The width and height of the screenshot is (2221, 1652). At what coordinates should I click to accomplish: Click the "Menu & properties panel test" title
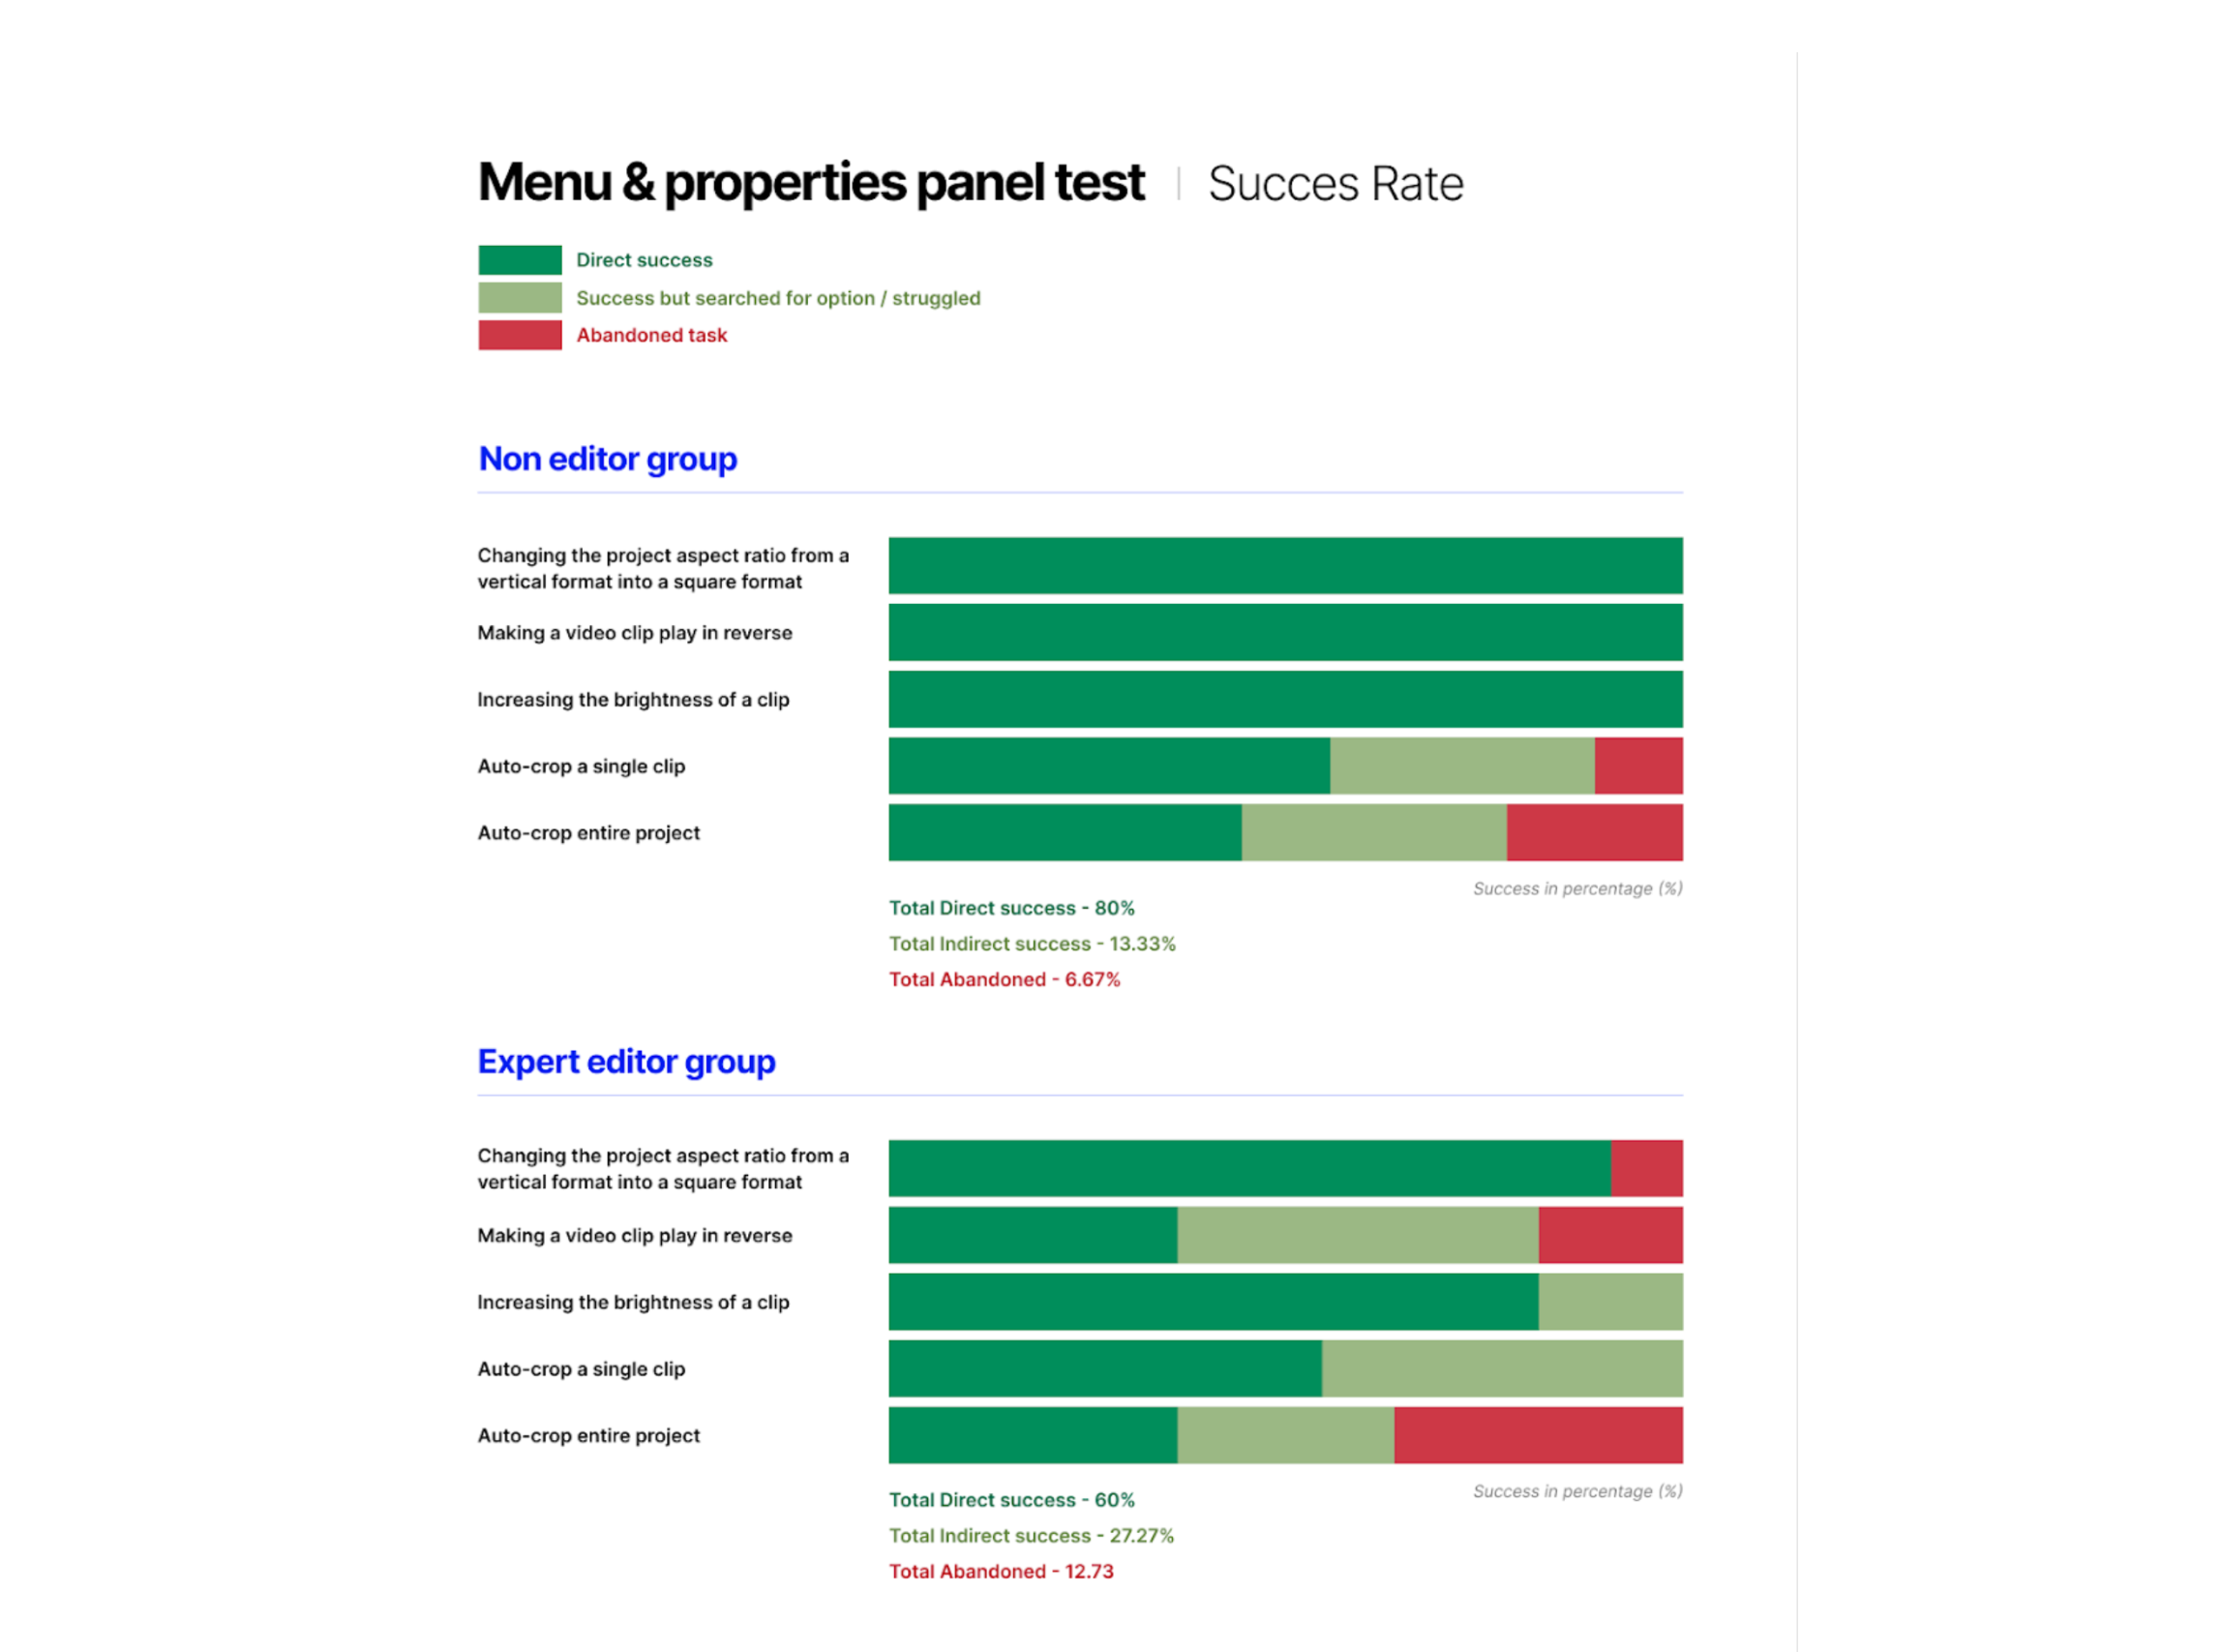(x=810, y=183)
